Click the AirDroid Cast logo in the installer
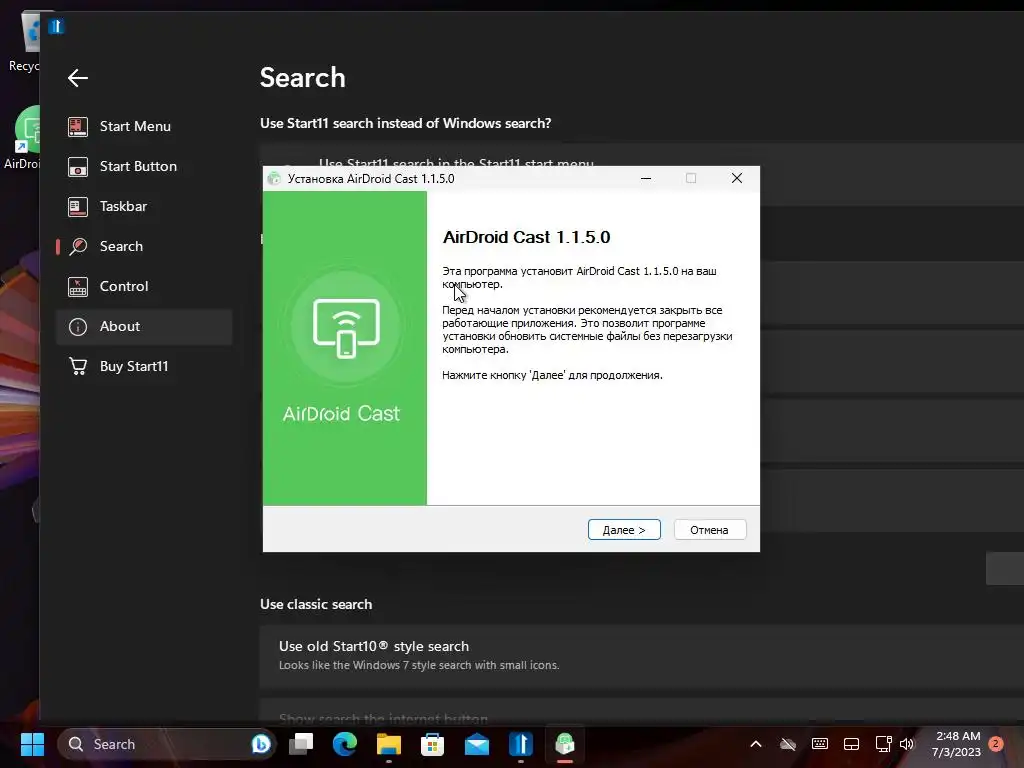 (x=345, y=328)
